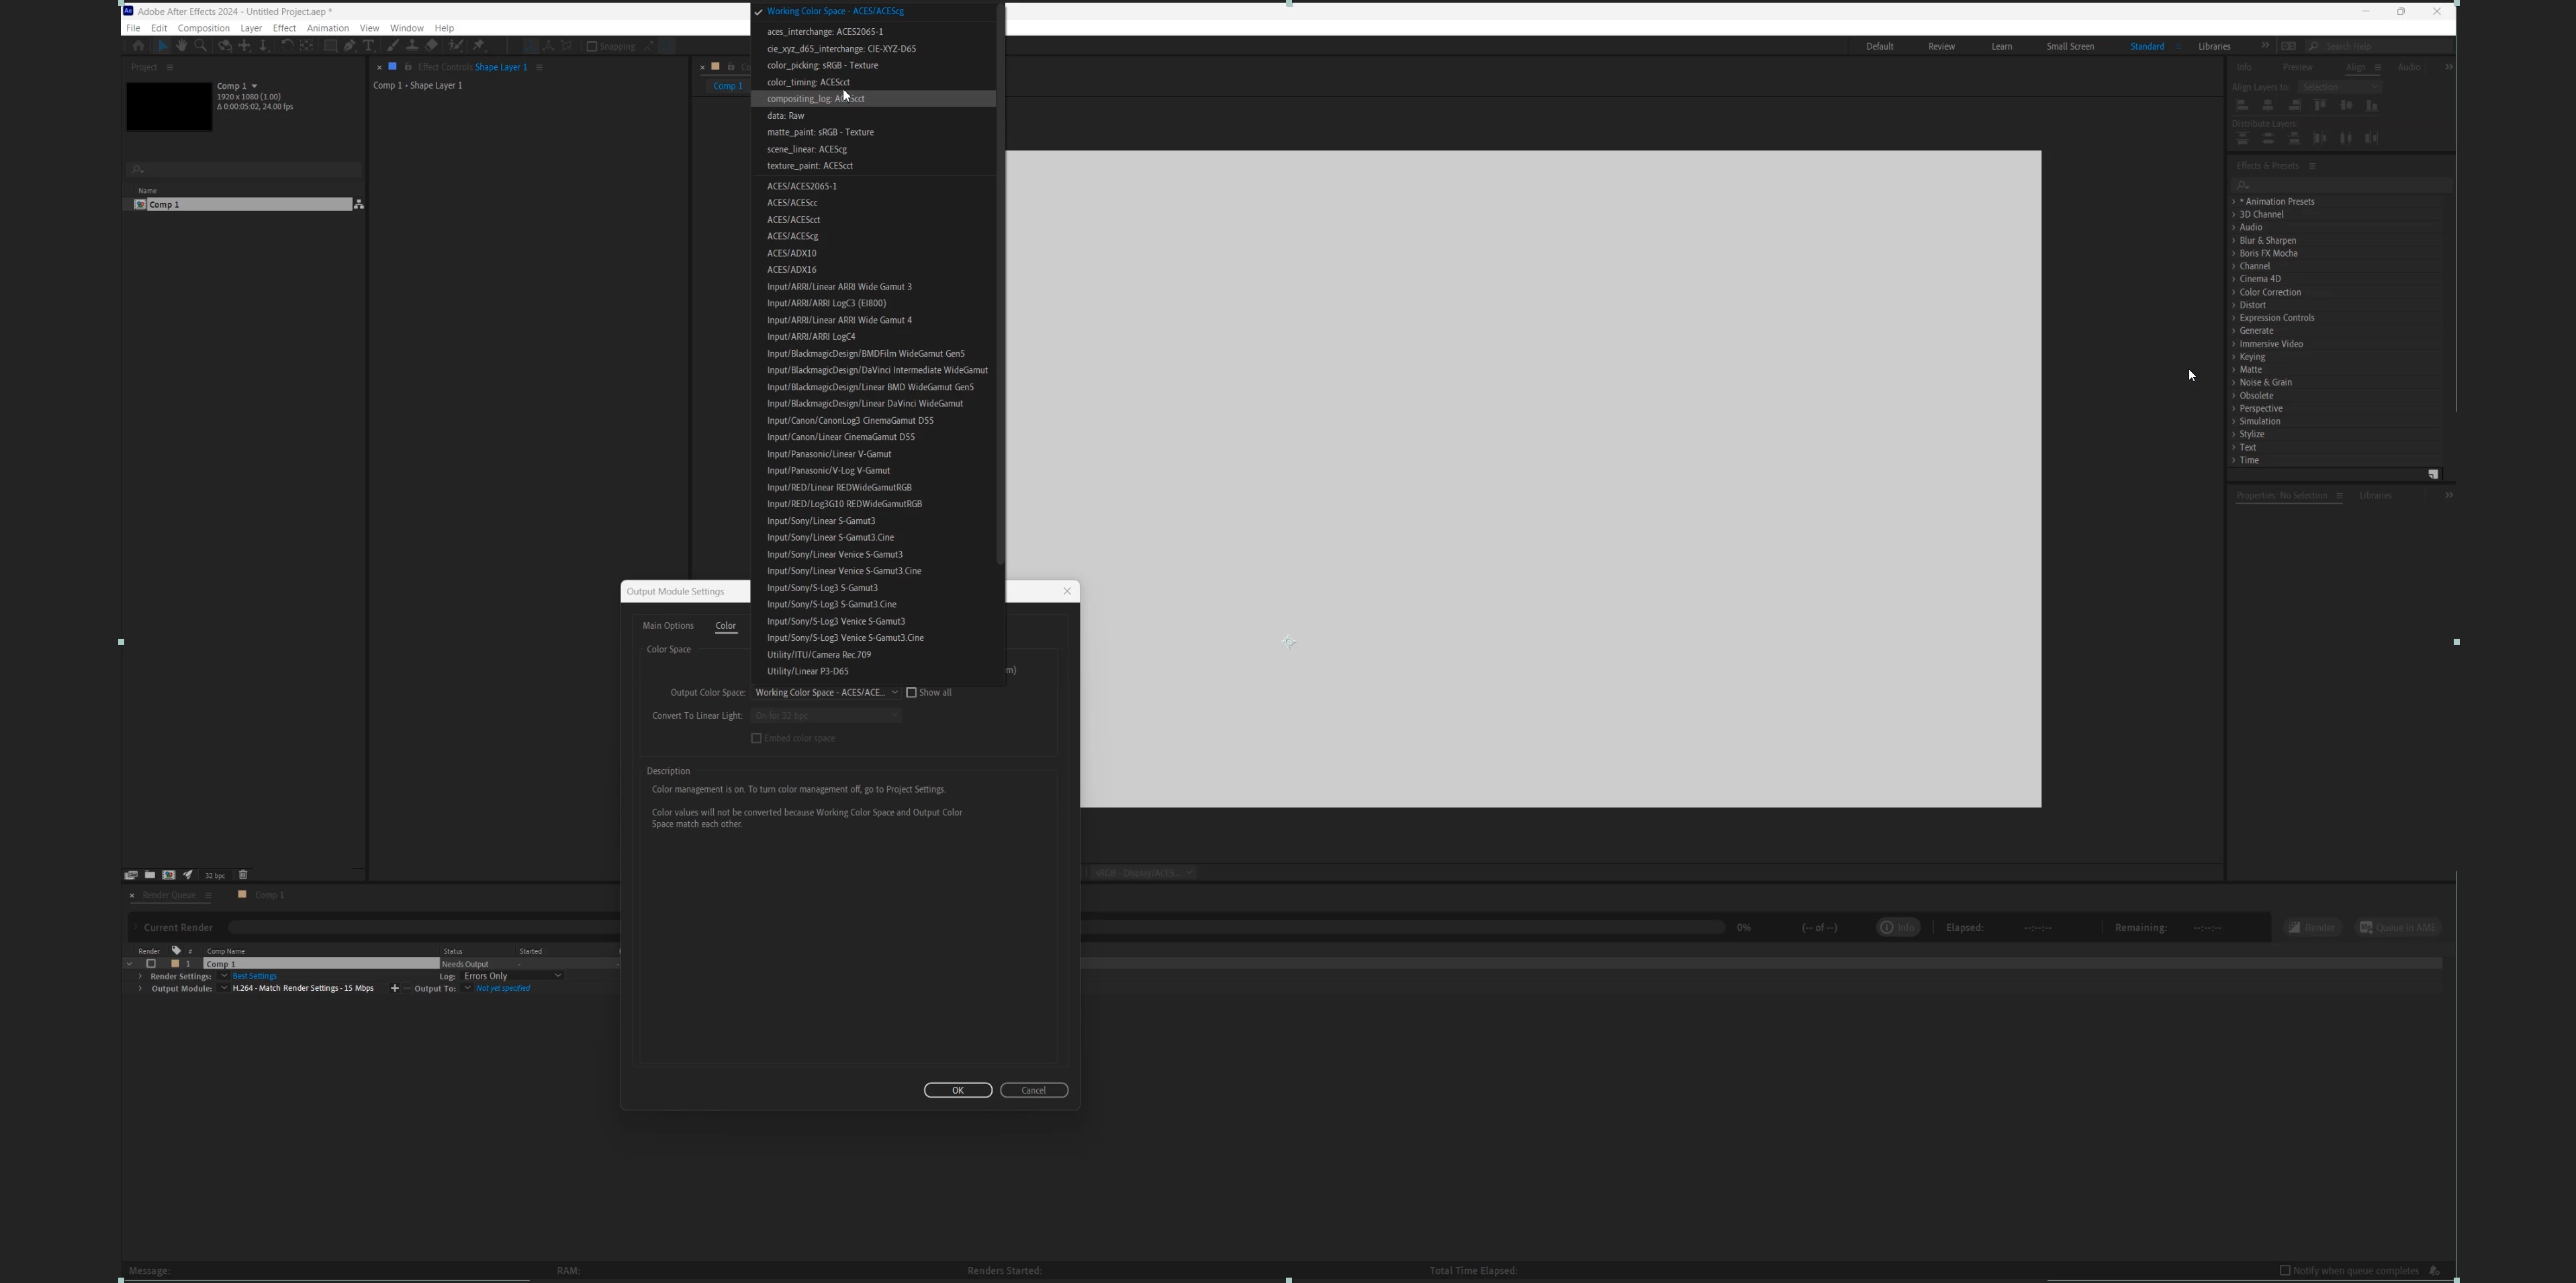Add output module with plus icon
2576x1283 pixels.
click(394, 989)
